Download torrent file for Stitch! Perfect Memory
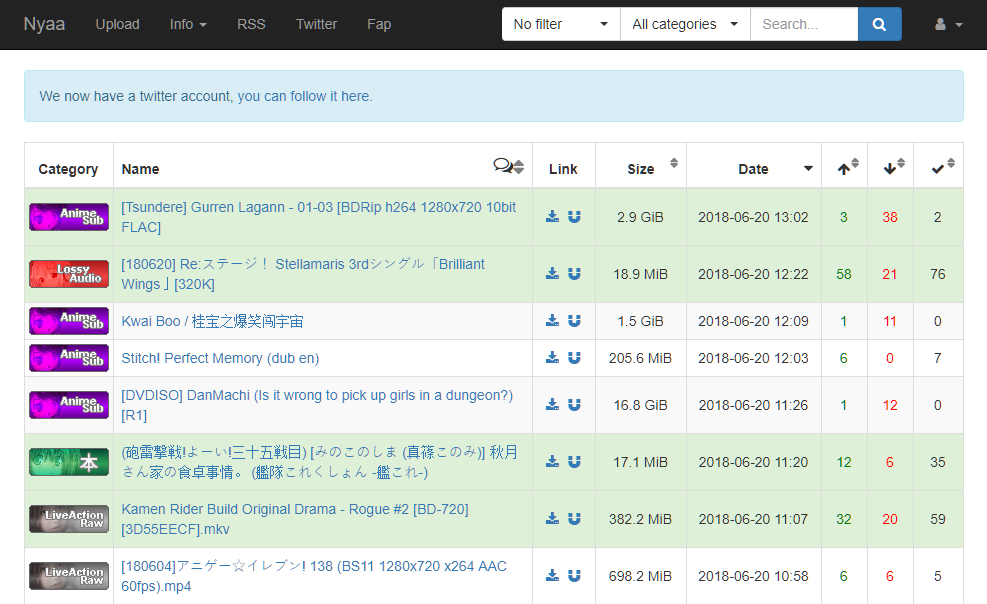The image size is (987, 604). [x=552, y=358]
